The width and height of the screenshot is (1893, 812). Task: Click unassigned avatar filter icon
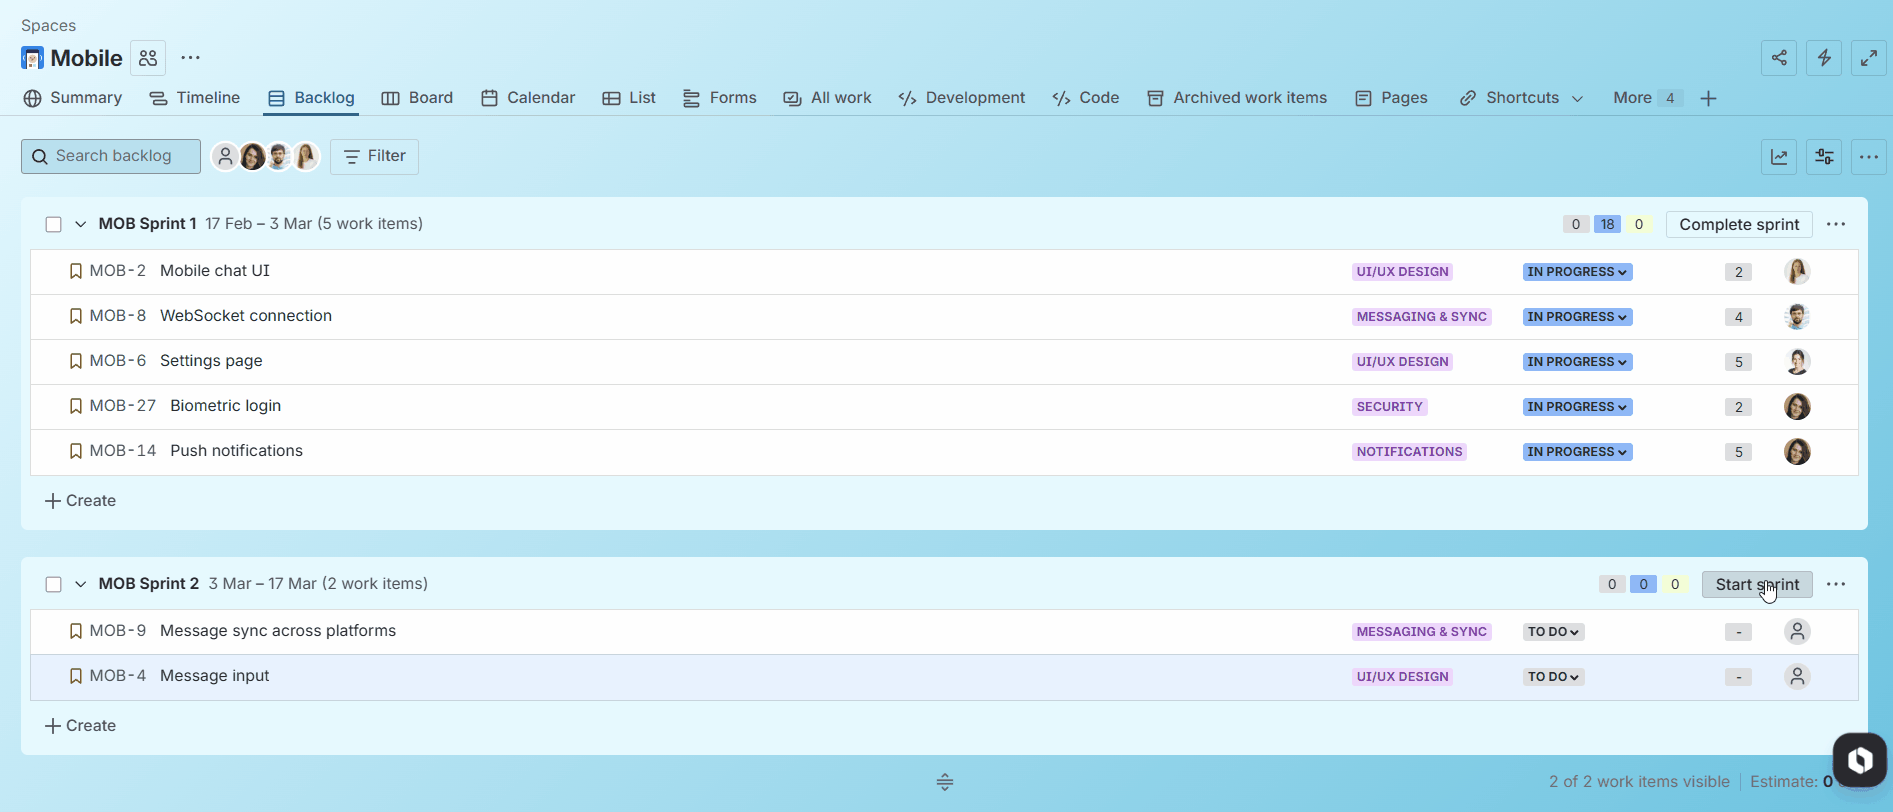click(x=225, y=156)
